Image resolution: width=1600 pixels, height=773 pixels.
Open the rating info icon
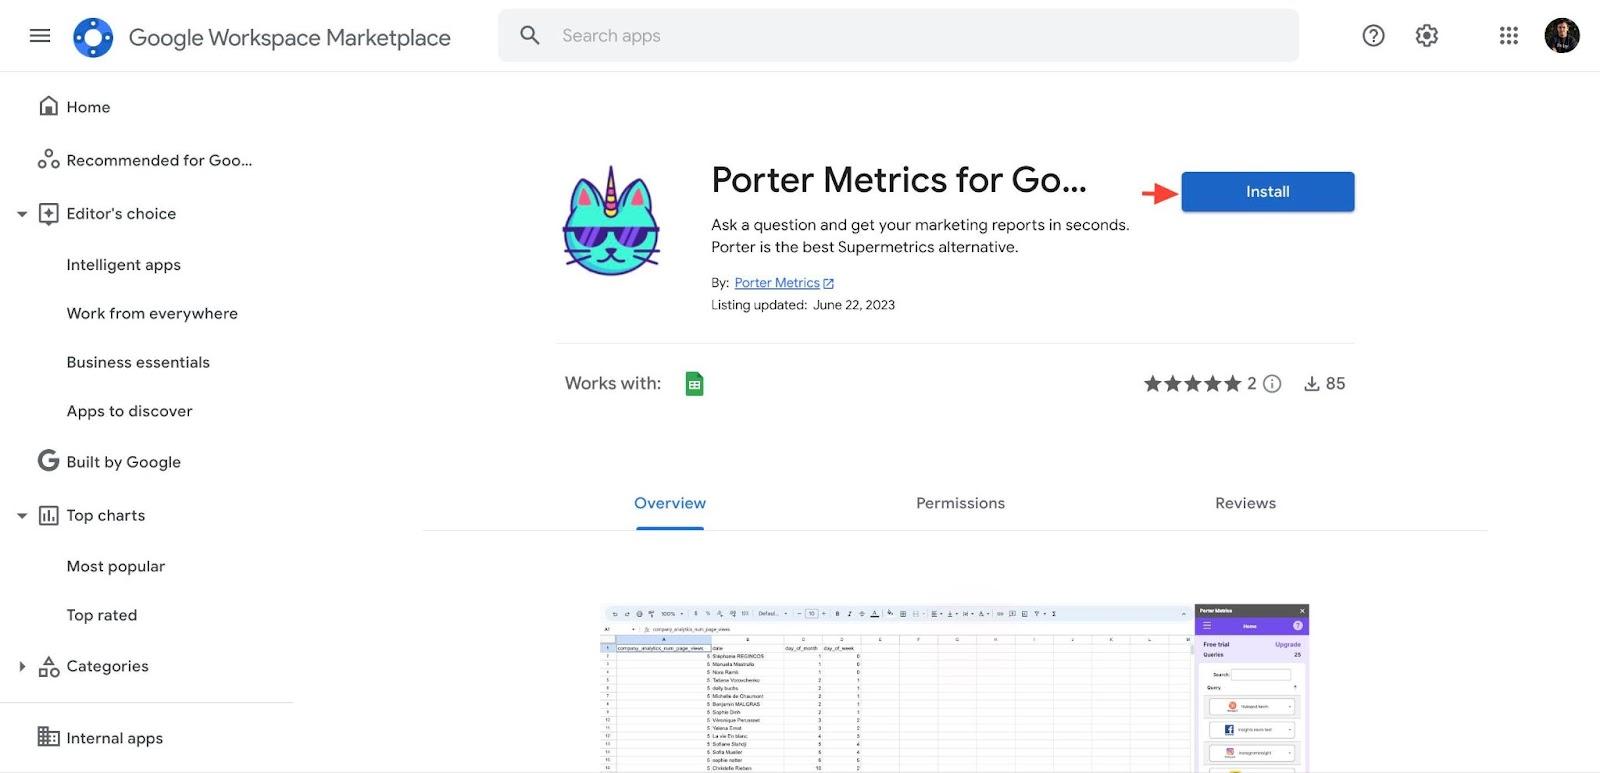[x=1272, y=384]
